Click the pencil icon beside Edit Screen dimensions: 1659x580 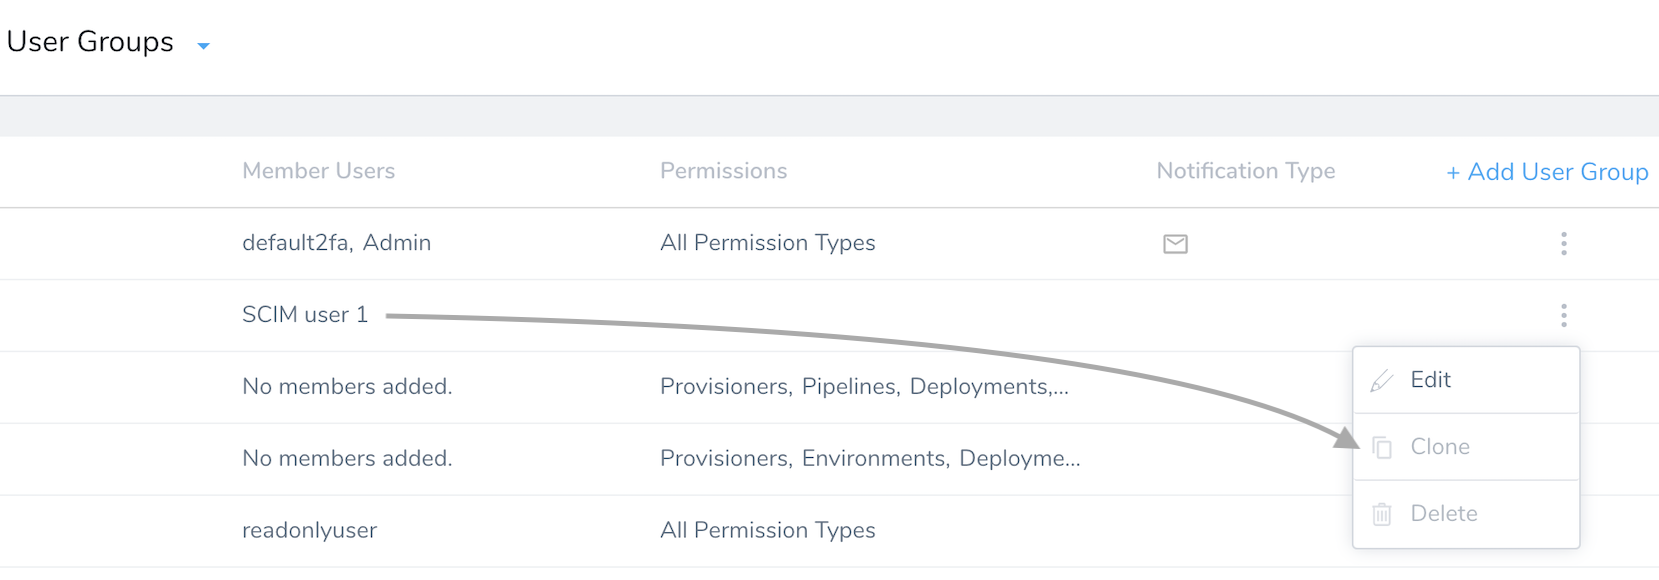click(x=1382, y=381)
